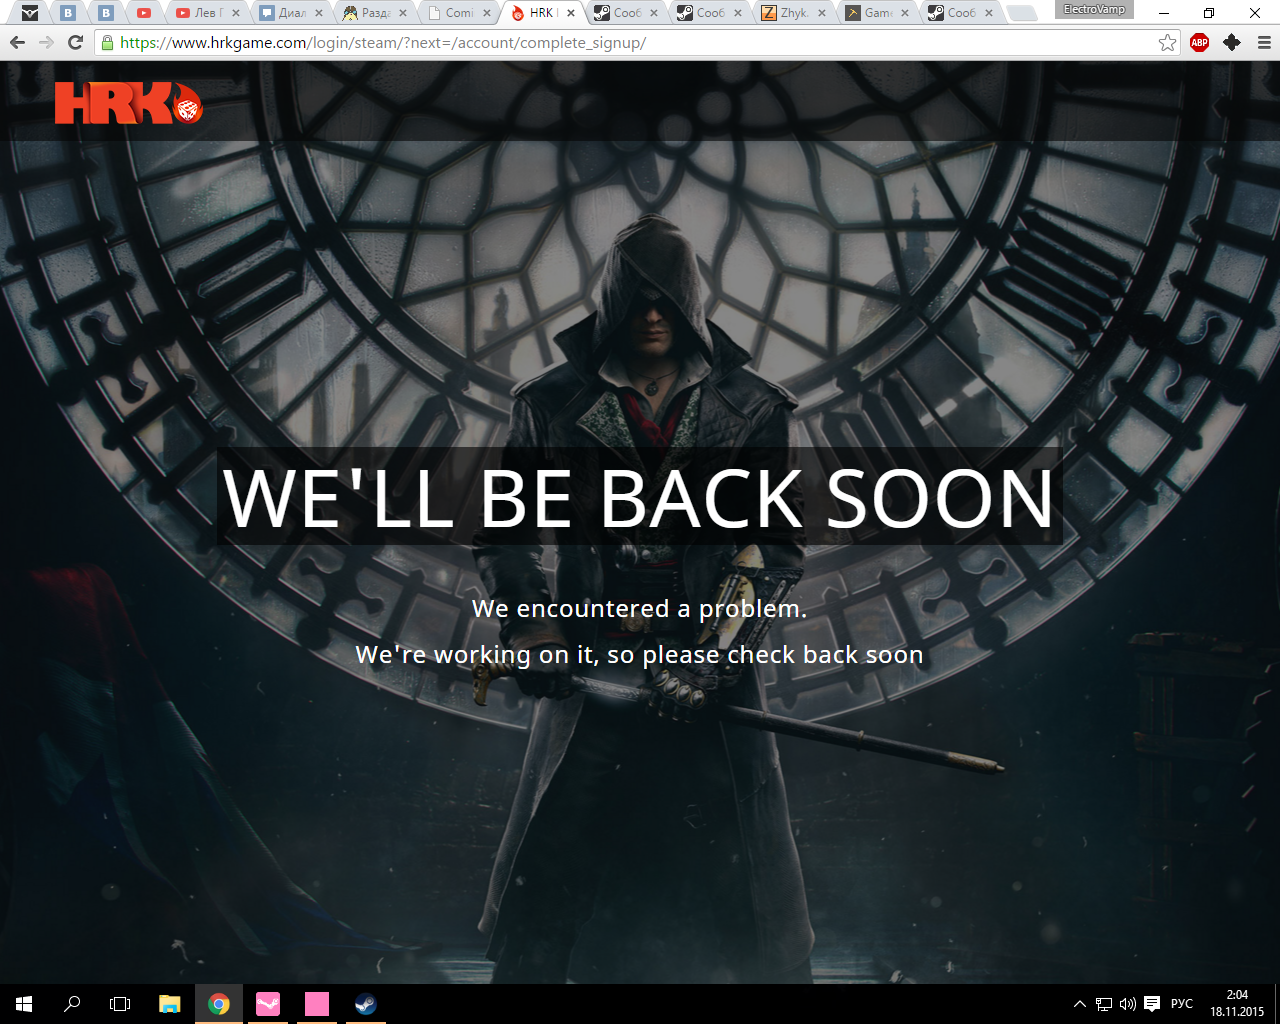
Task: Click the 'We're working on it' message
Action: [x=640, y=655]
